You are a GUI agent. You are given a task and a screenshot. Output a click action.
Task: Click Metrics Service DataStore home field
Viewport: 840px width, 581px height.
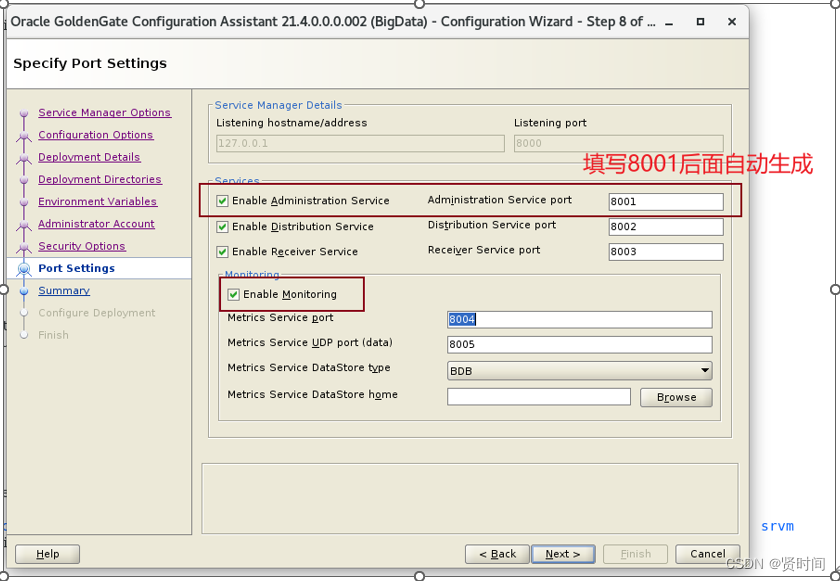pos(539,397)
